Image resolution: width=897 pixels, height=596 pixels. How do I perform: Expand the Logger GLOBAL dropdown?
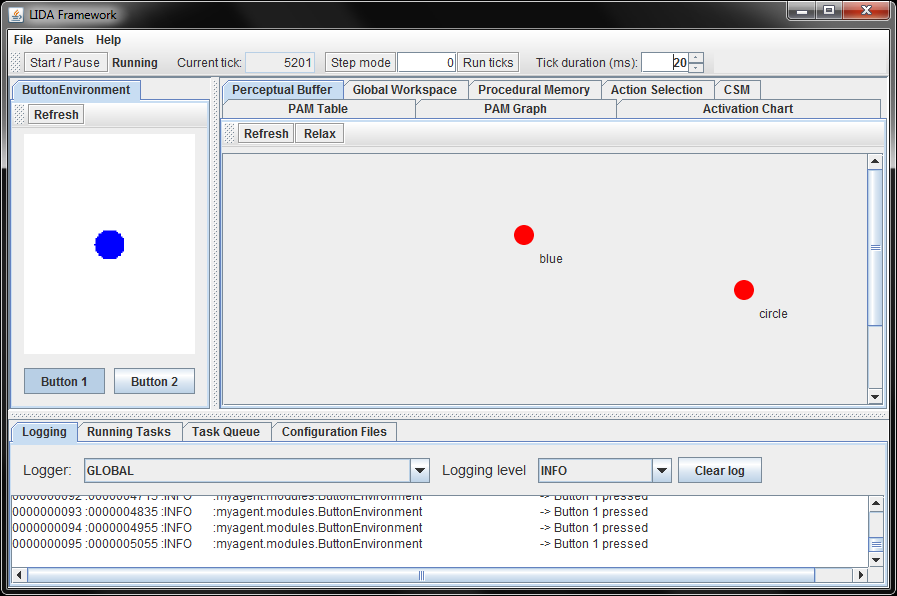point(419,471)
